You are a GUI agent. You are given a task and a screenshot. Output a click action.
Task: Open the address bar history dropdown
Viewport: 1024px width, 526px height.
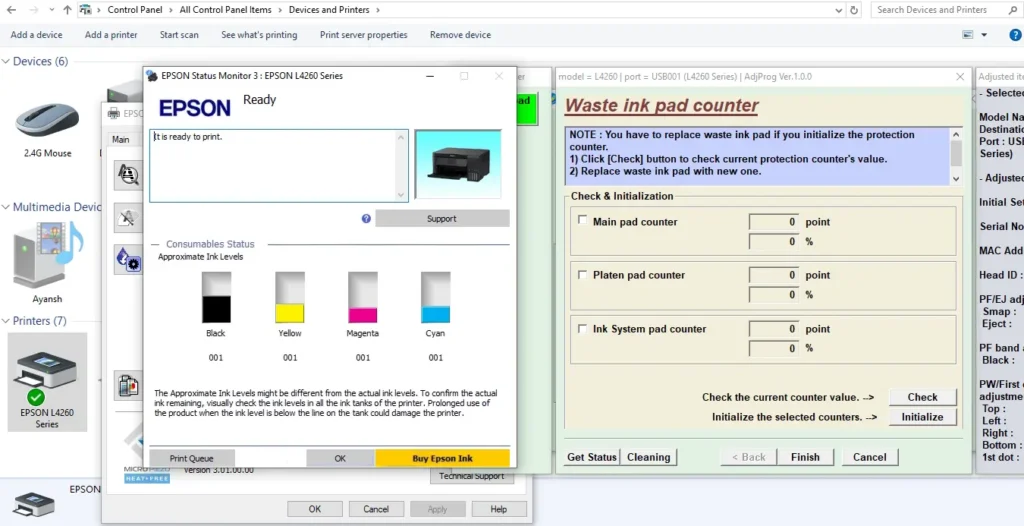(839, 10)
